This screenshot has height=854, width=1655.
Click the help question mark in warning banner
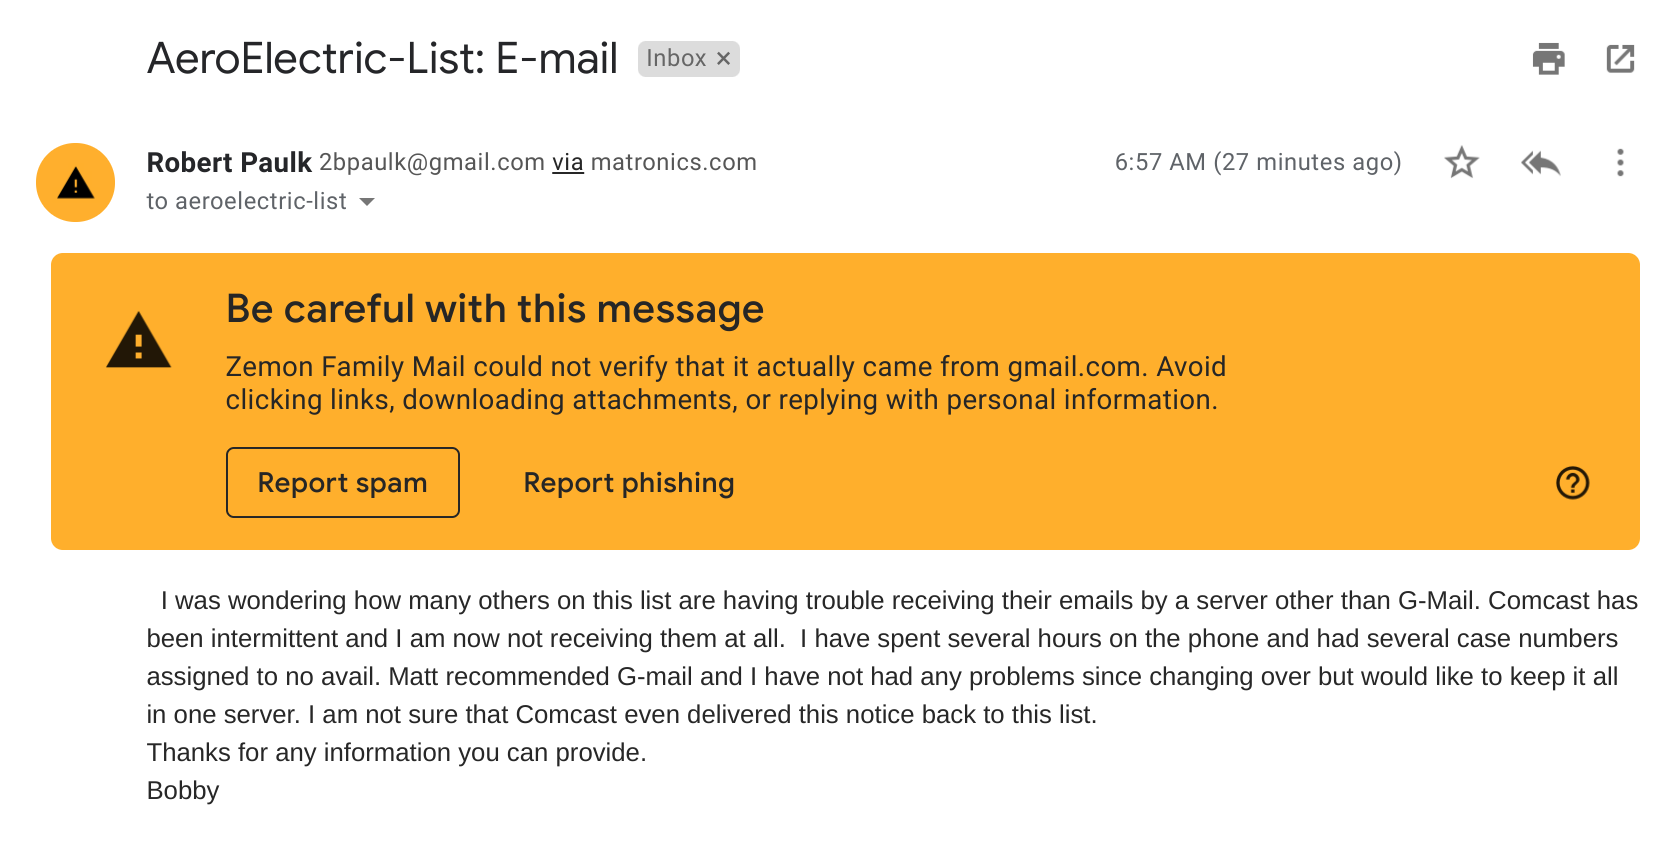click(x=1572, y=483)
